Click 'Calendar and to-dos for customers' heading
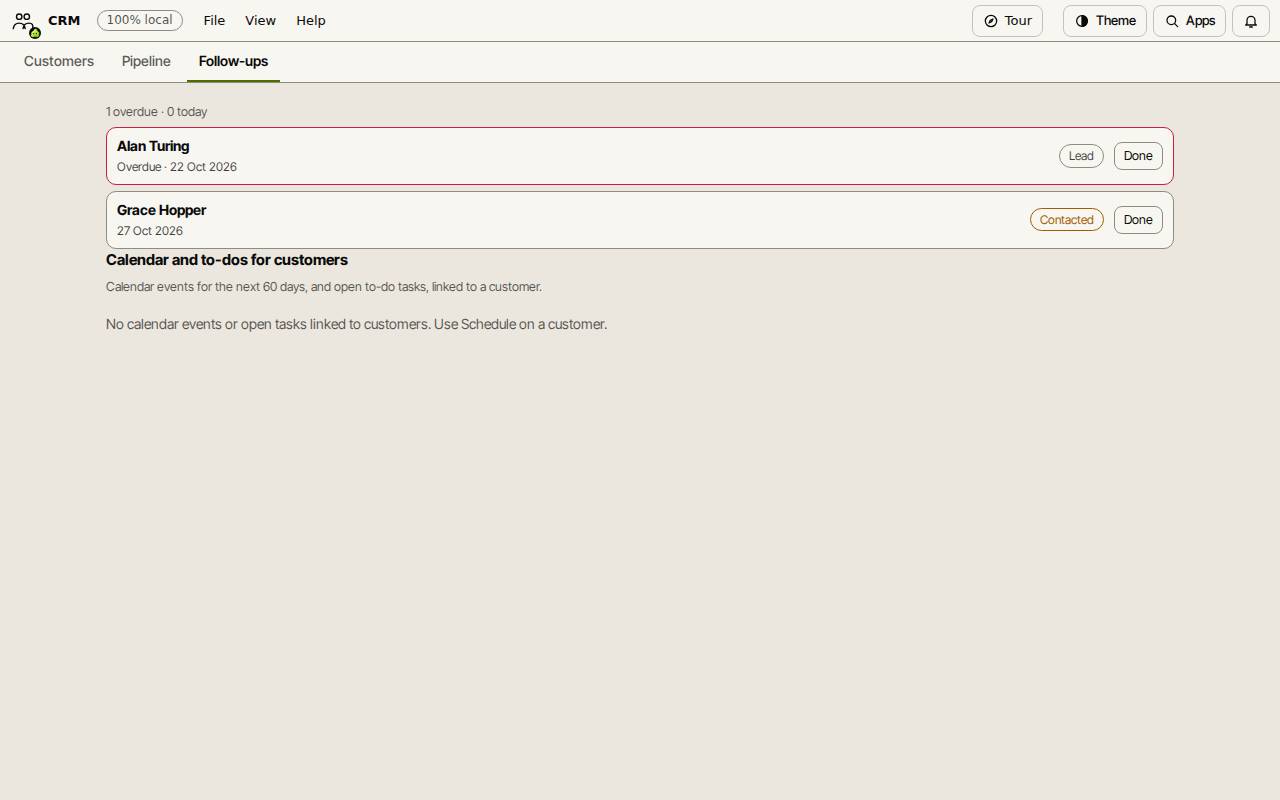This screenshot has width=1280, height=800. coord(227,260)
